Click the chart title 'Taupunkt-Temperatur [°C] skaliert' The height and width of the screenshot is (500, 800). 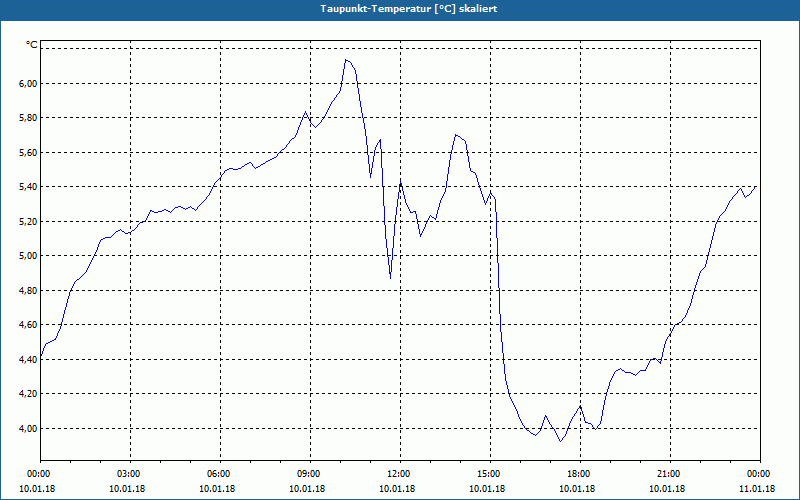click(x=409, y=9)
